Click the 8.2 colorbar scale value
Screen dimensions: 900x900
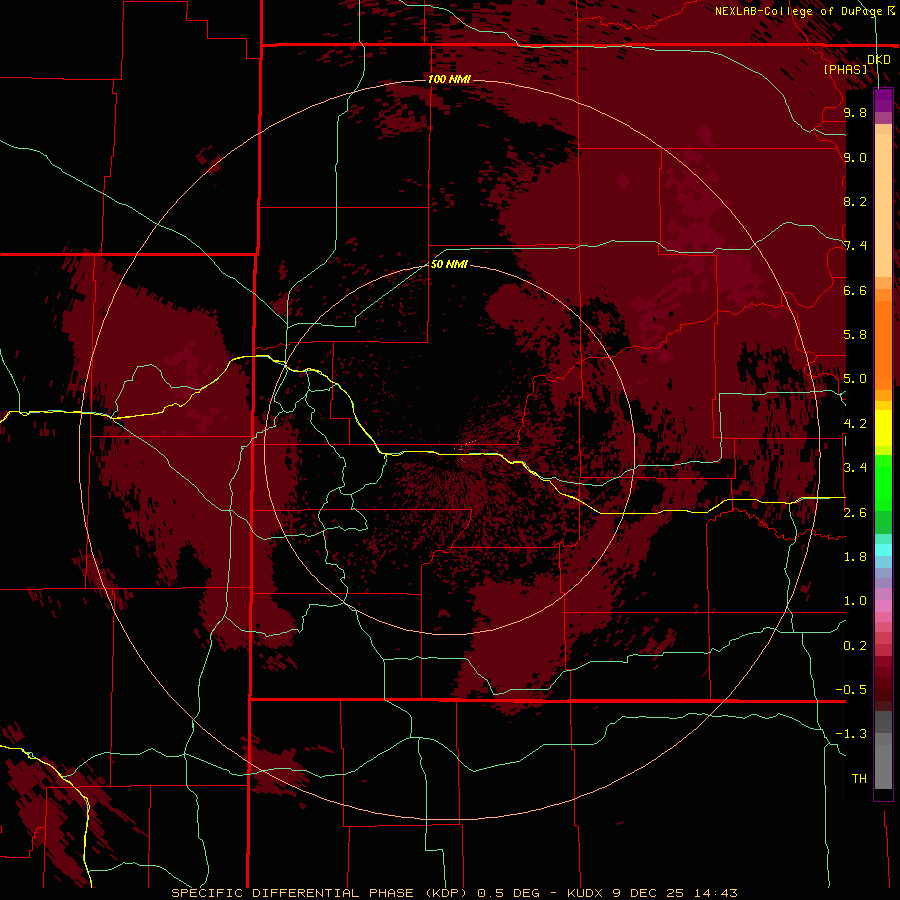[x=855, y=201]
